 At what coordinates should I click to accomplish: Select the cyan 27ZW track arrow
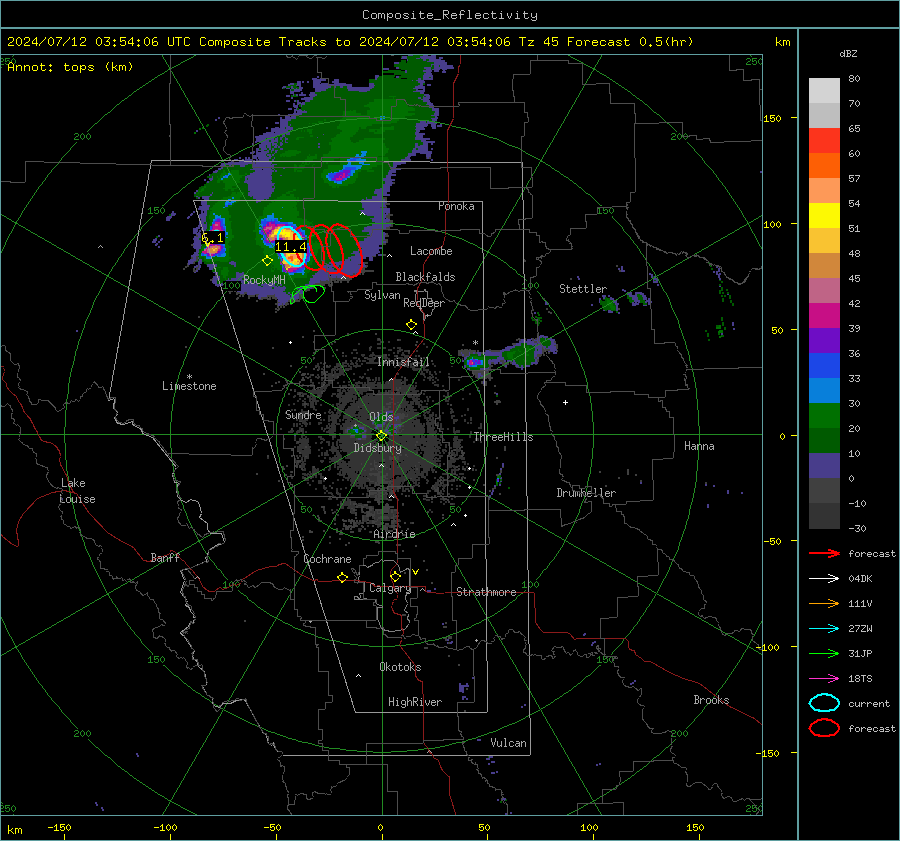tap(824, 629)
